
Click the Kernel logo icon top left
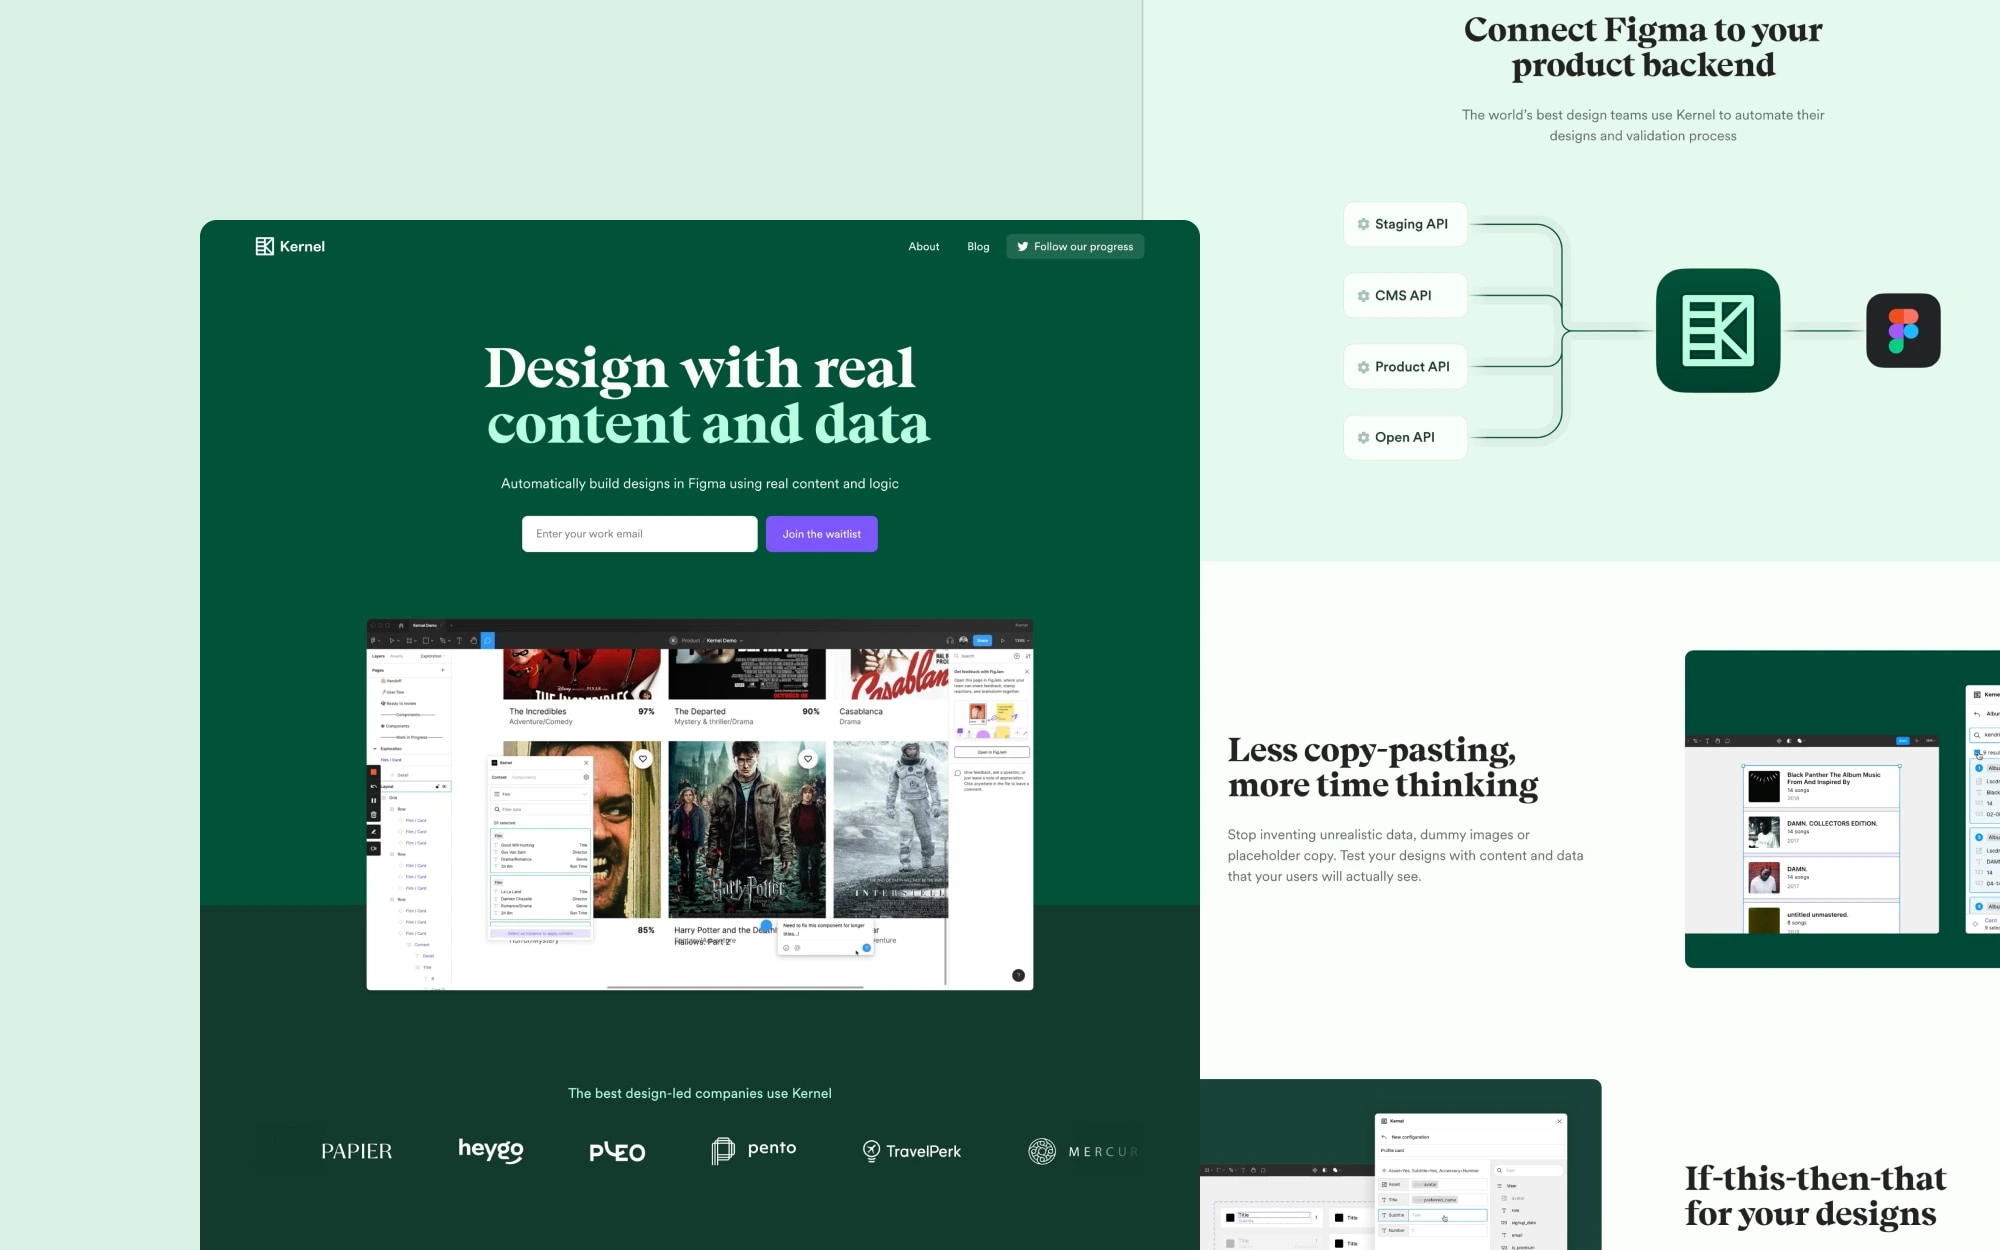tap(263, 246)
